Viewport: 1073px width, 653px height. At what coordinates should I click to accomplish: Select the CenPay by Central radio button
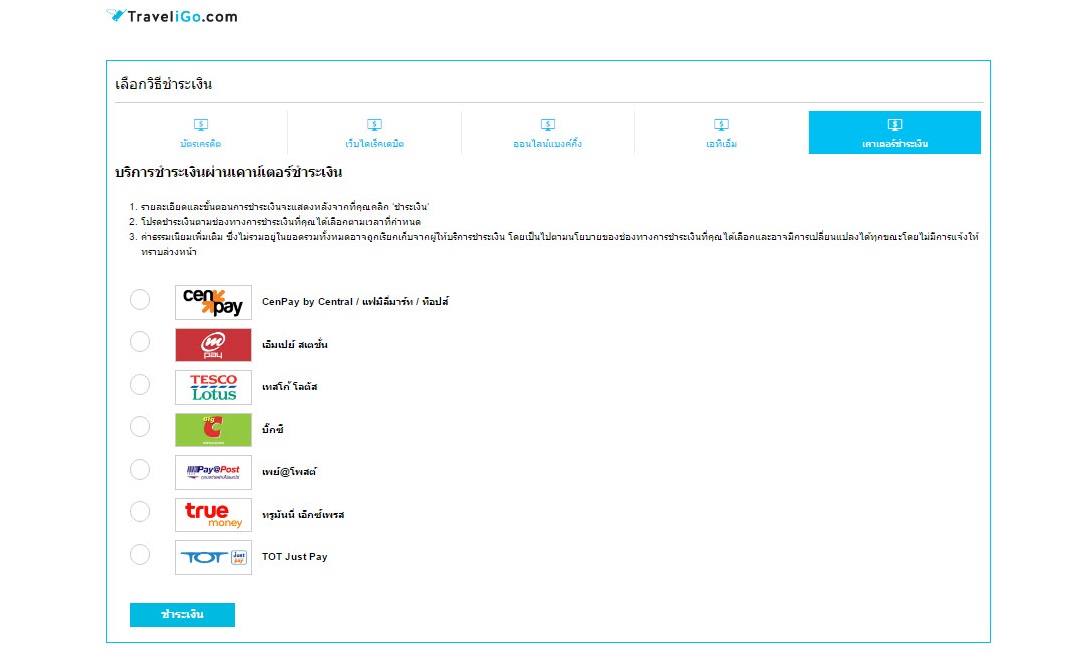[140, 300]
